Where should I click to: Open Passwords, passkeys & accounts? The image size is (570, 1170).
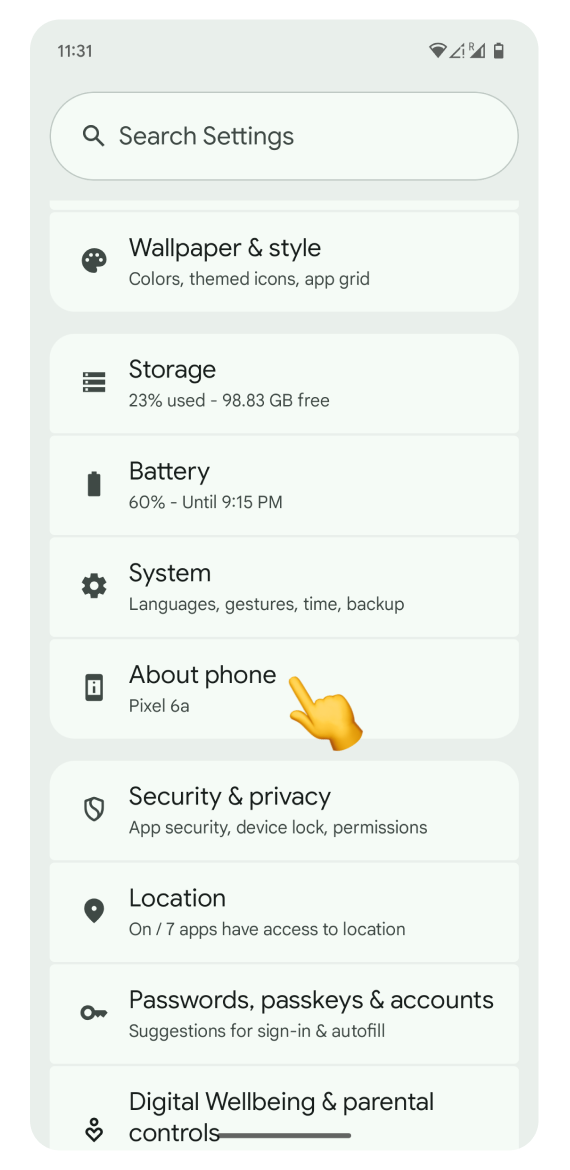click(x=284, y=1013)
